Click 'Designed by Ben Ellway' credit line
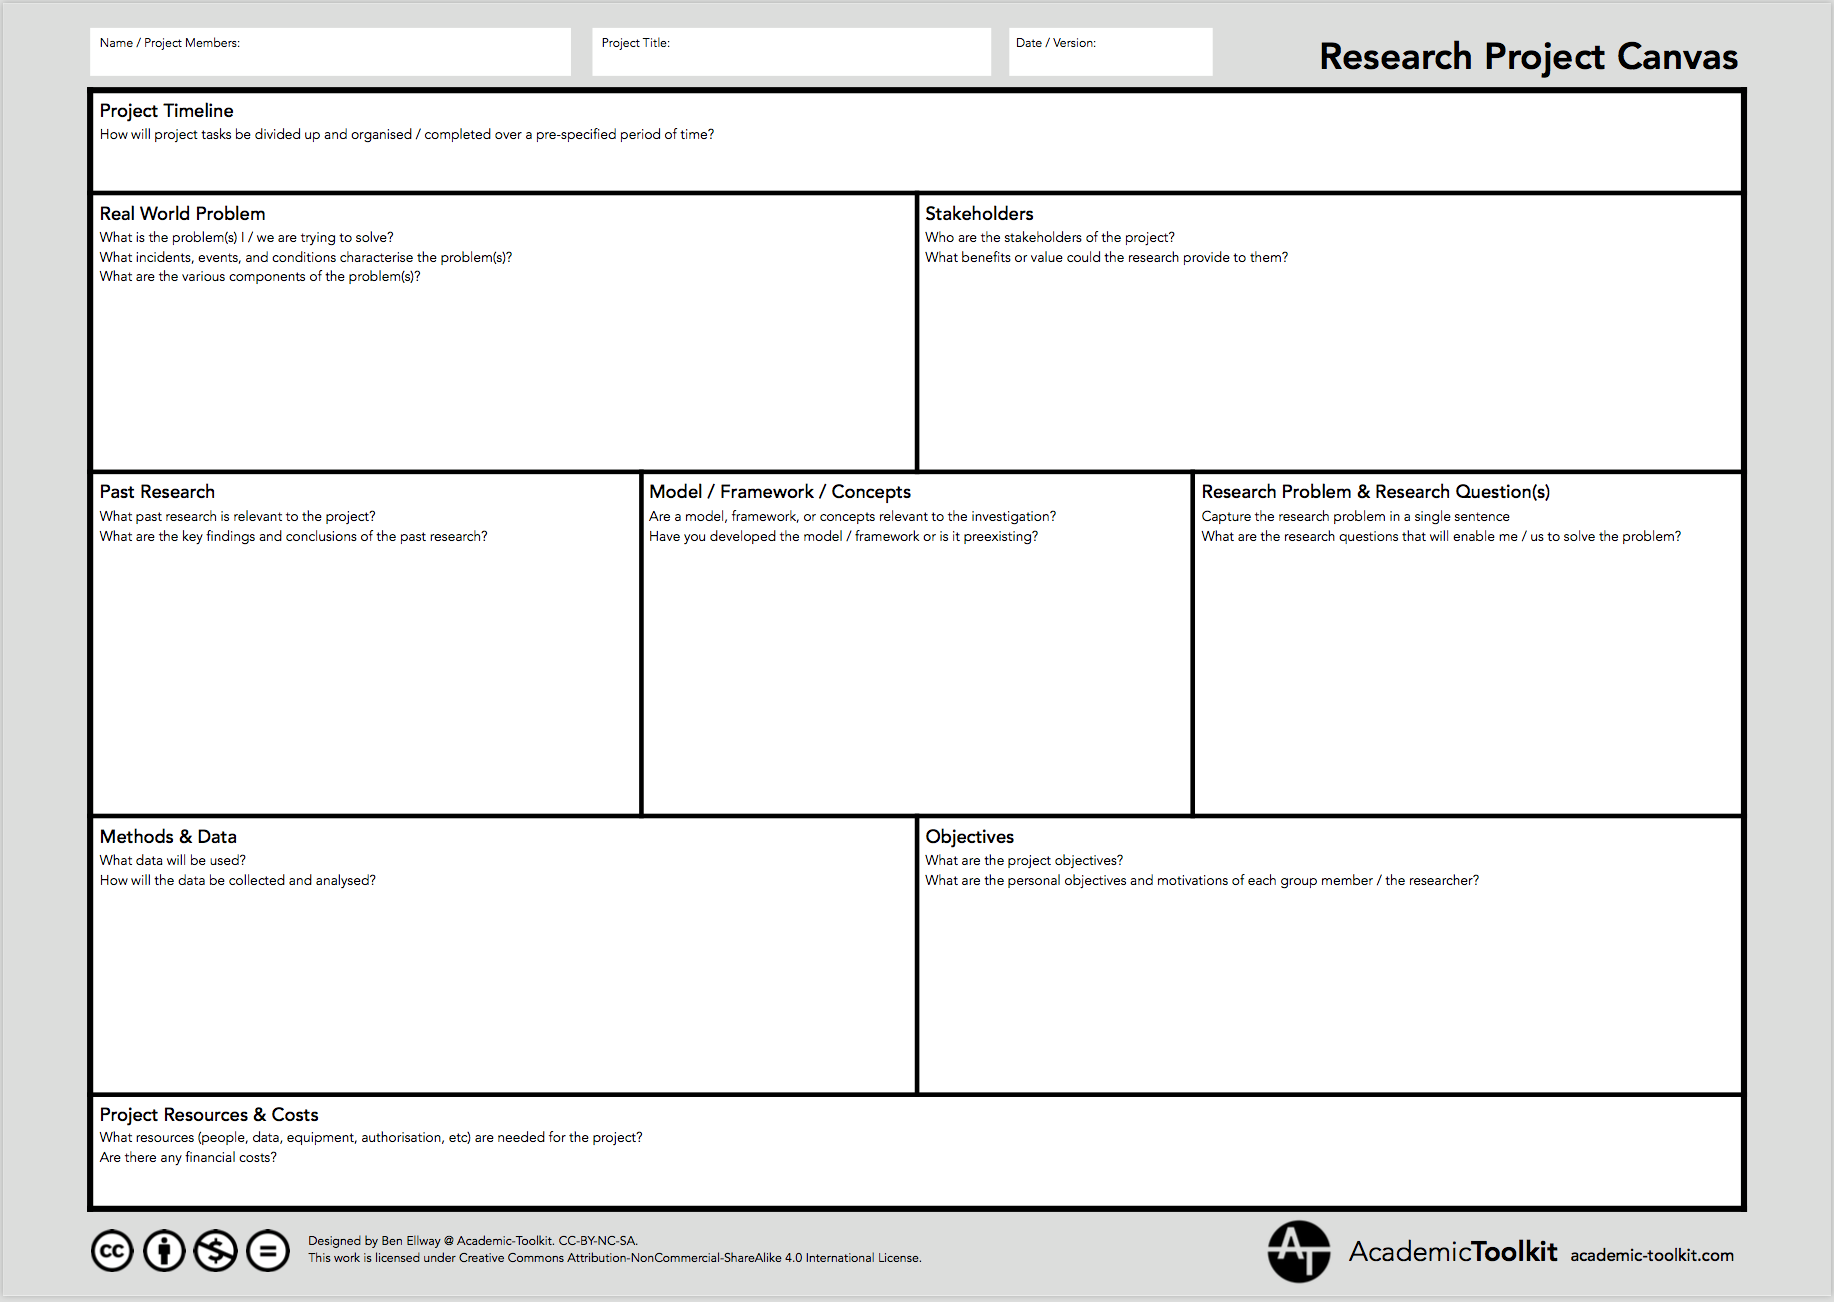The image size is (1834, 1302). 472,1241
